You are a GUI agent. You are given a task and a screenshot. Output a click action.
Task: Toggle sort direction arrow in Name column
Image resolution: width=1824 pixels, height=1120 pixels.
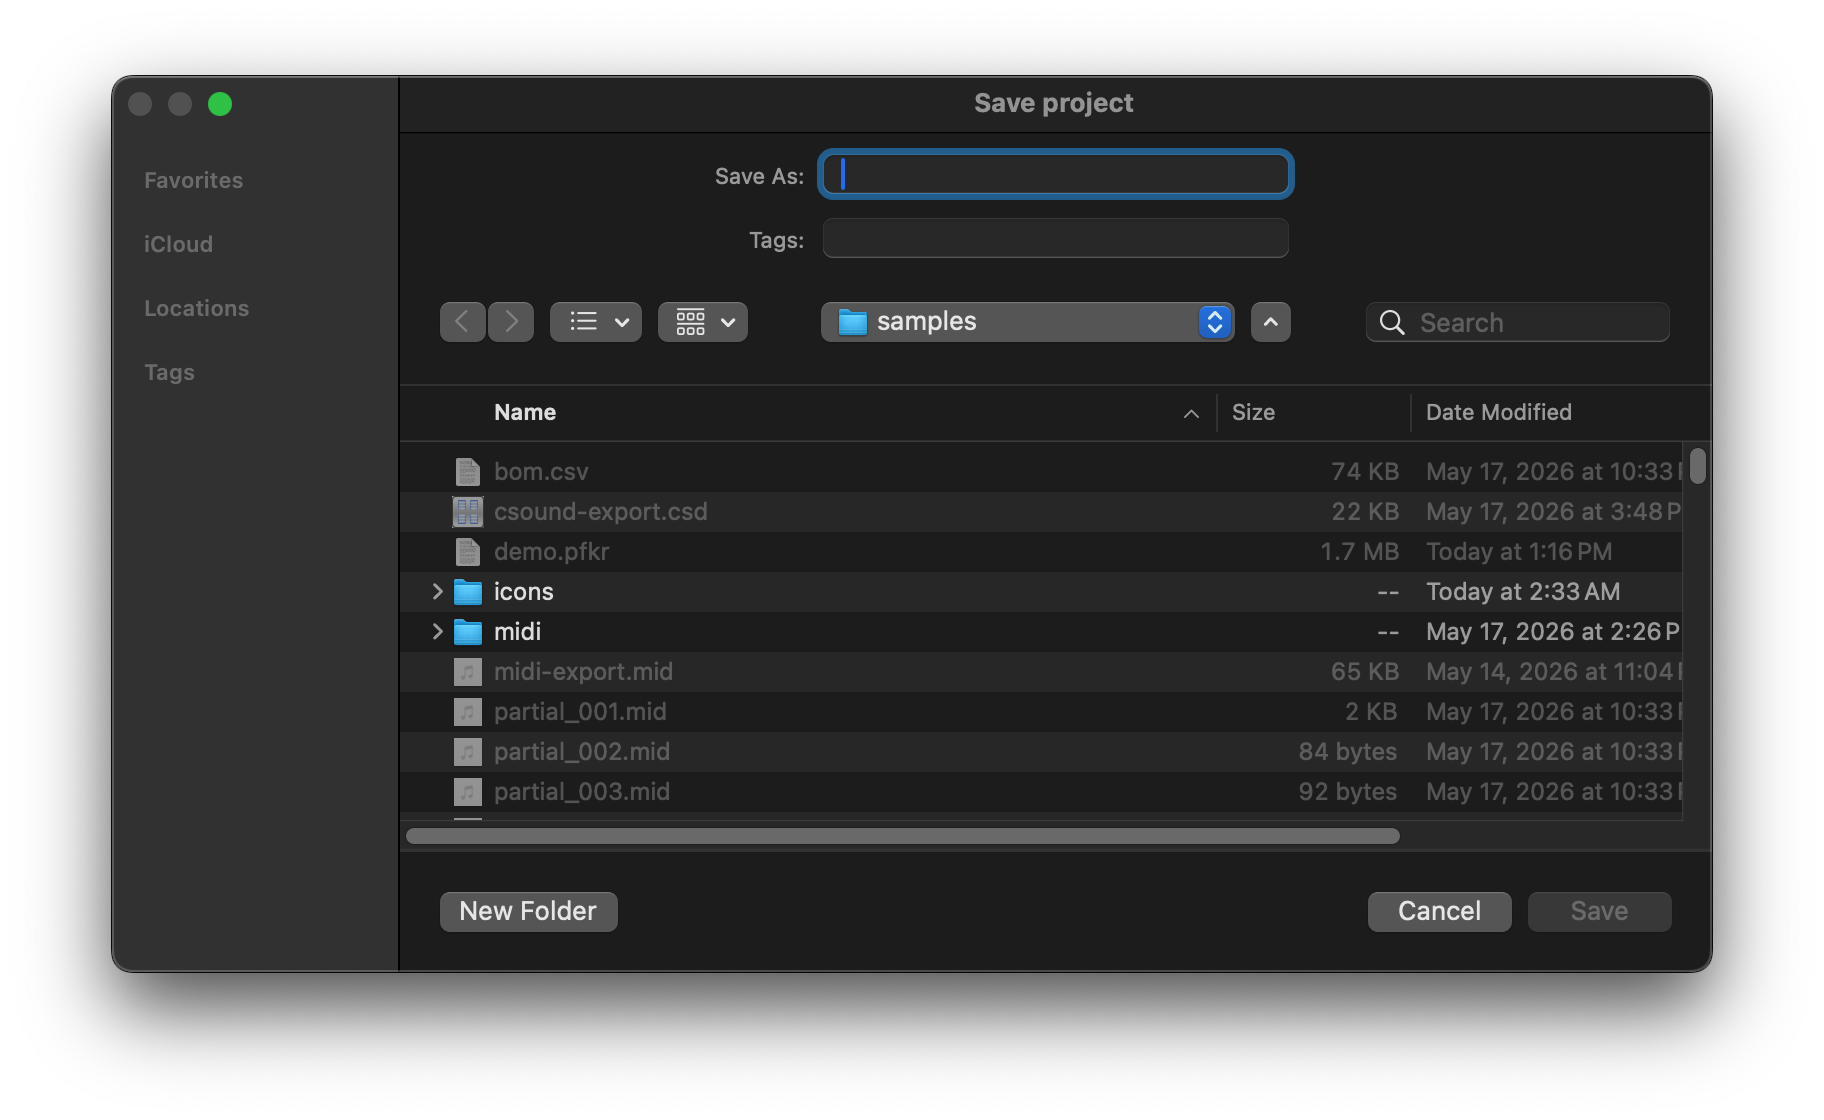tap(1191, 413)
